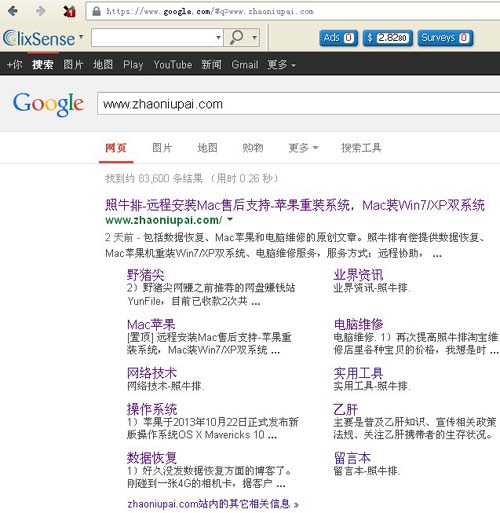
Task: Click the ClixSense Ads 0 button
Action: 339,38
